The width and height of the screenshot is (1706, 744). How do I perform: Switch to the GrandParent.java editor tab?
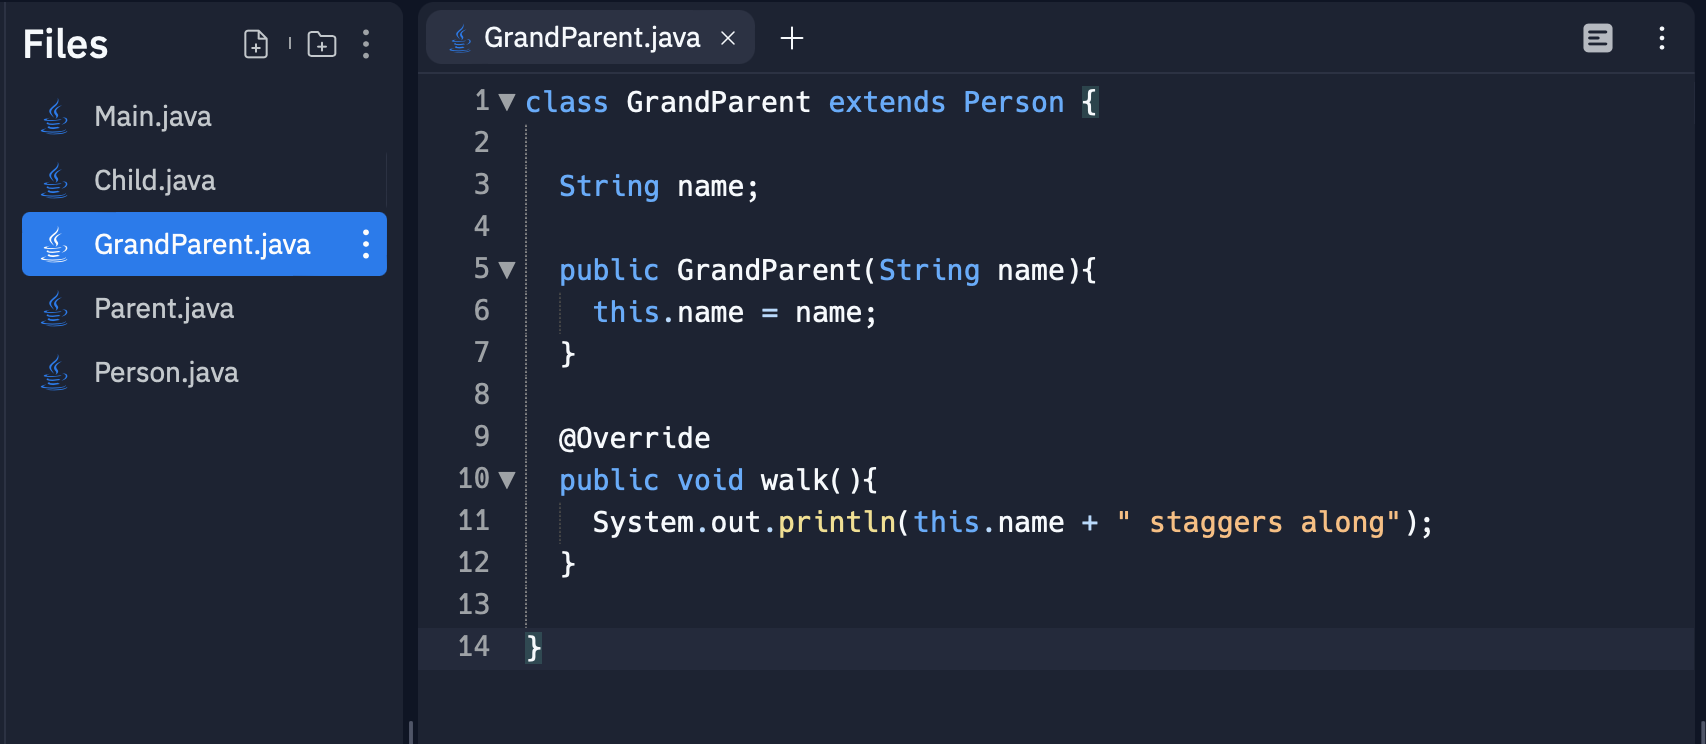pyautogui.click(x=590, y=38)
